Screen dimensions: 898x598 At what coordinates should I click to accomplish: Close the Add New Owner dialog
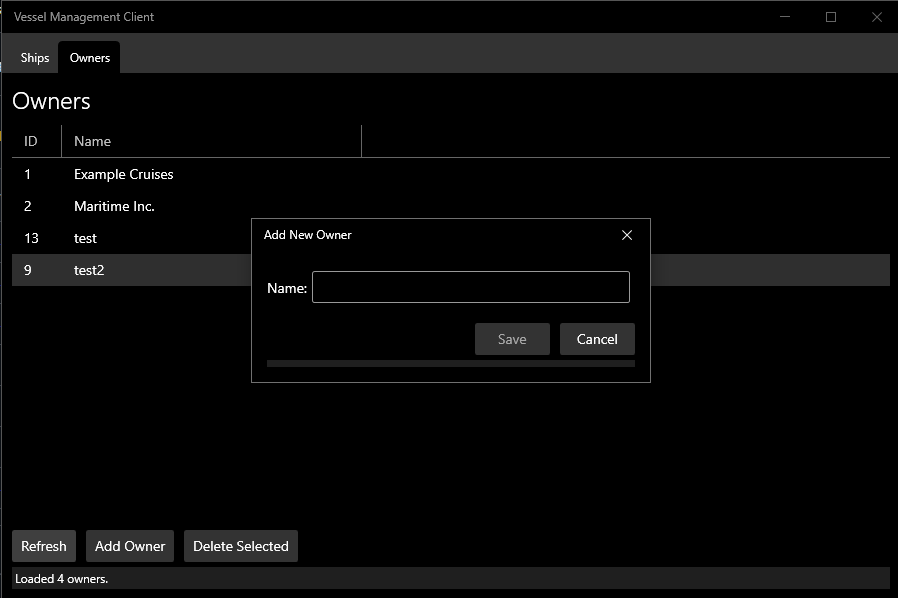(x=627, y=235)
